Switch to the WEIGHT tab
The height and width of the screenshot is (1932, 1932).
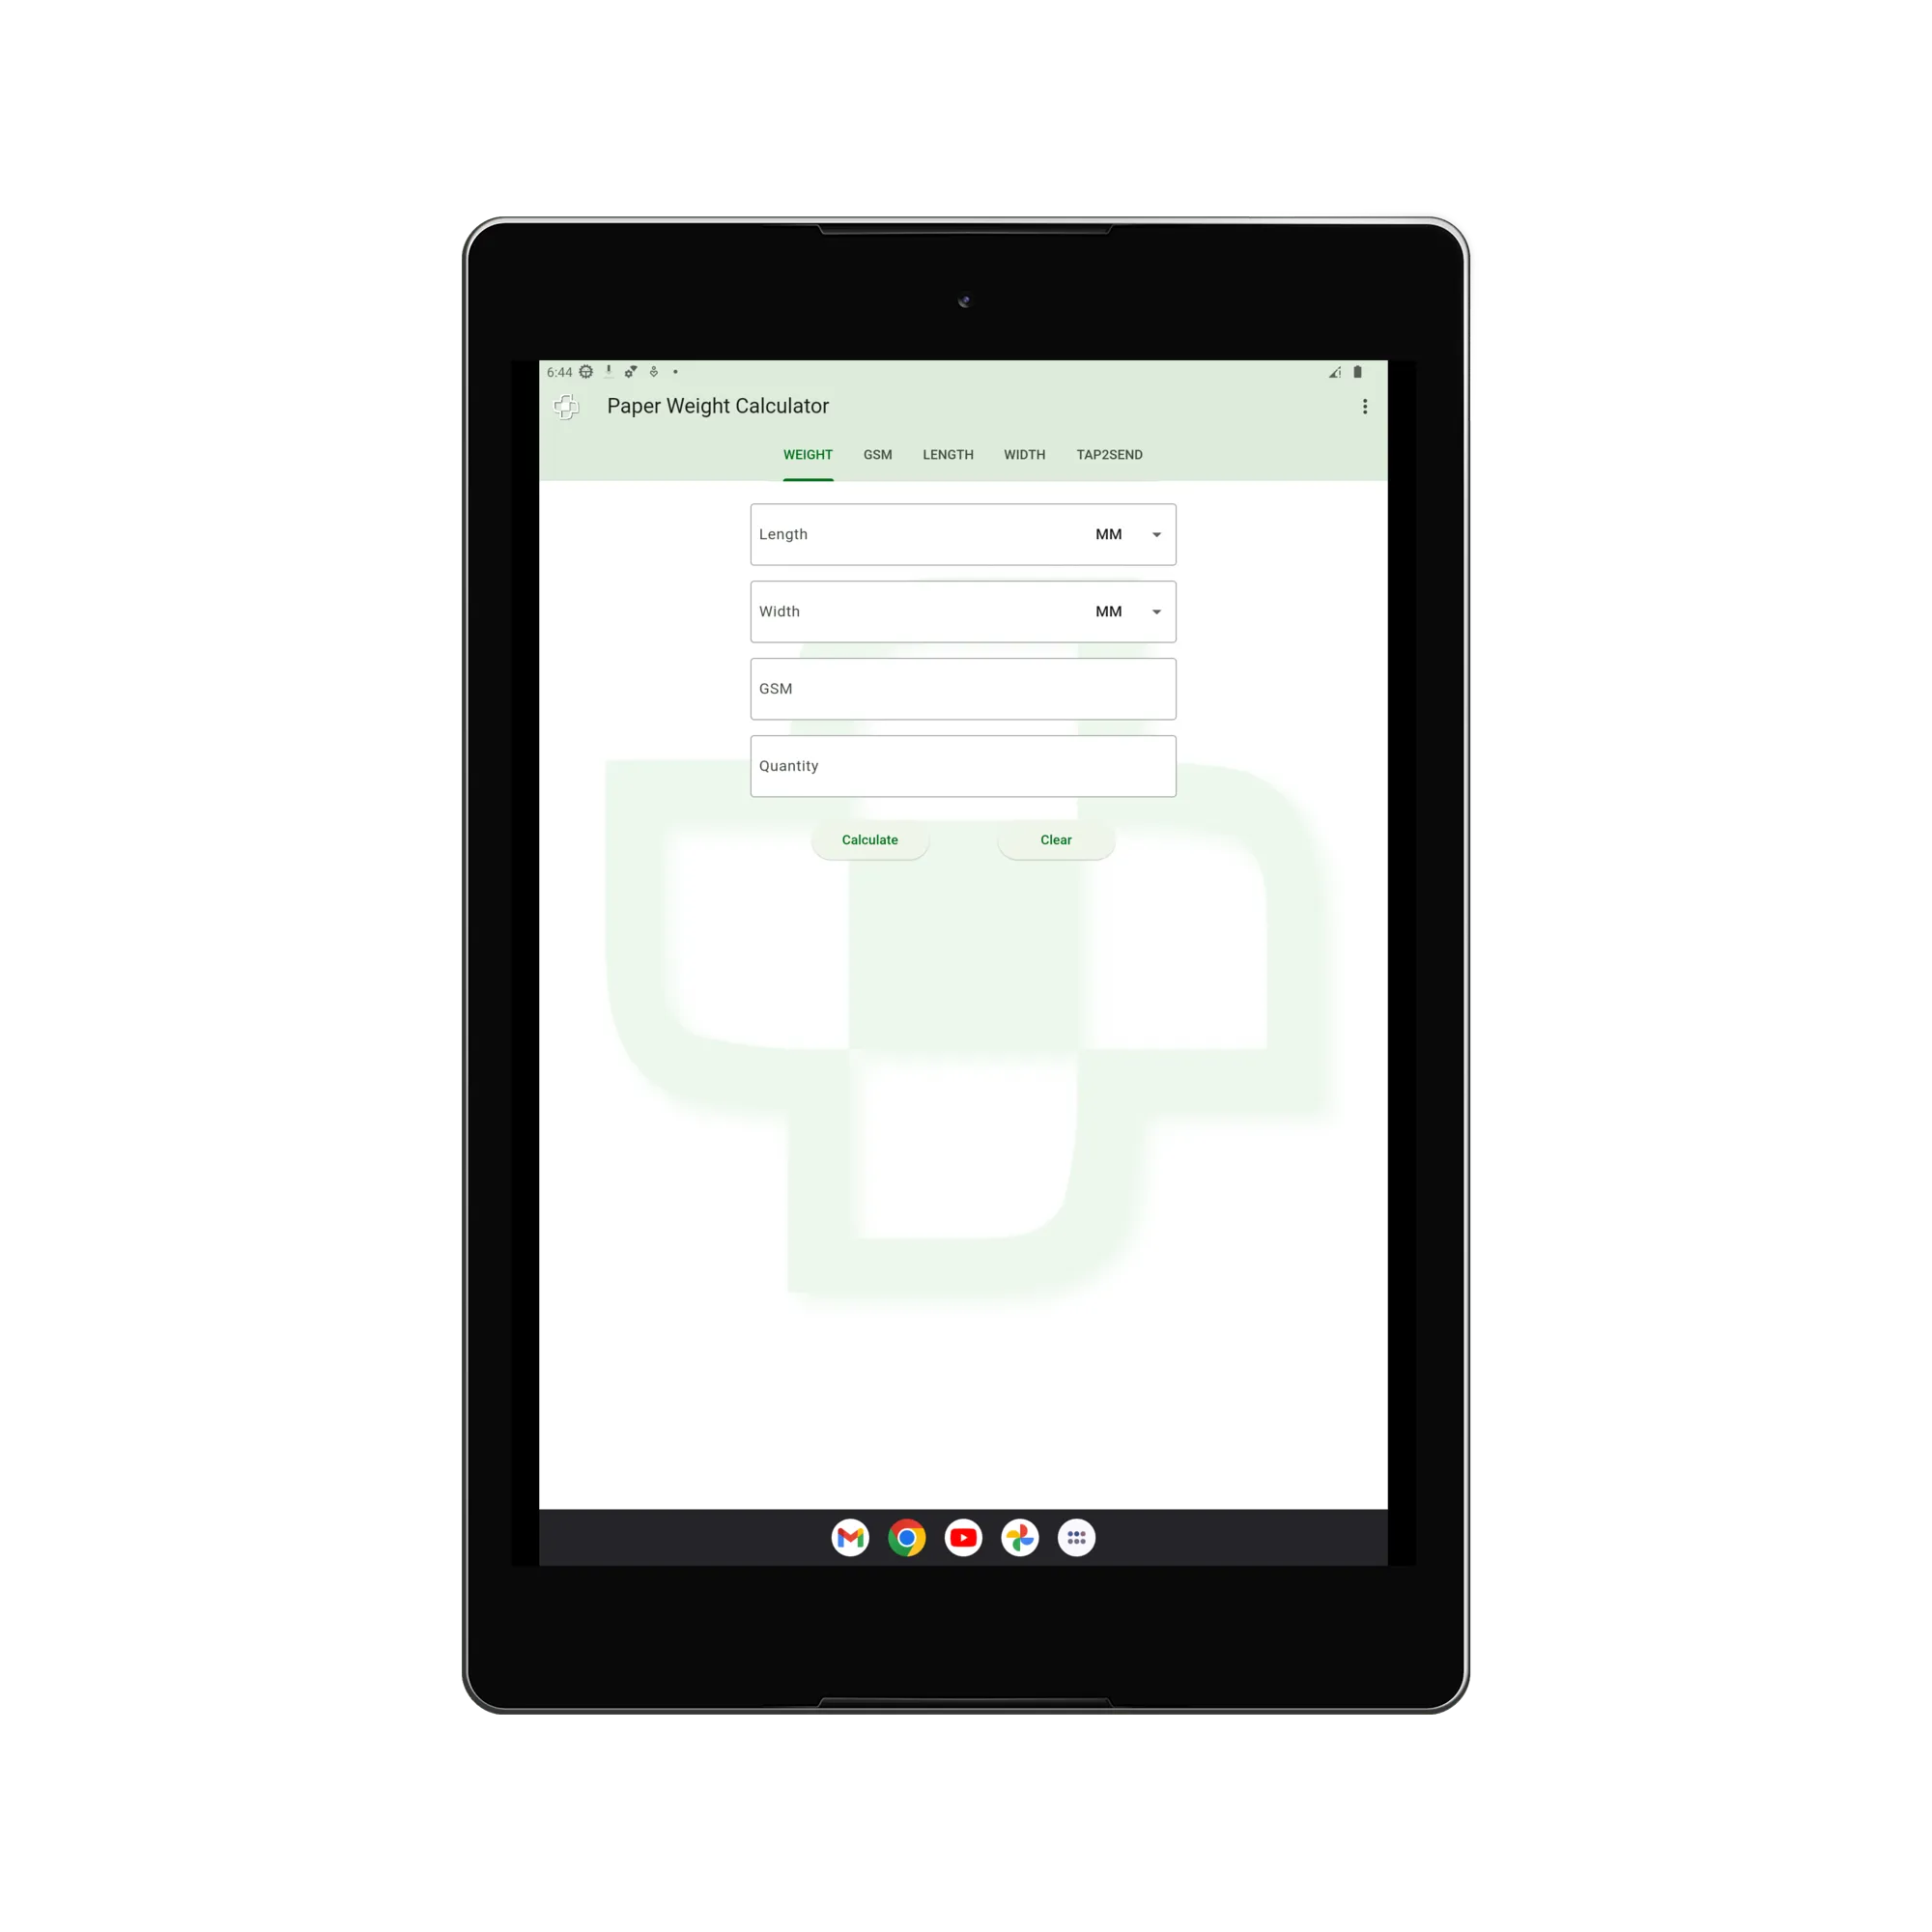click(807, 455)
